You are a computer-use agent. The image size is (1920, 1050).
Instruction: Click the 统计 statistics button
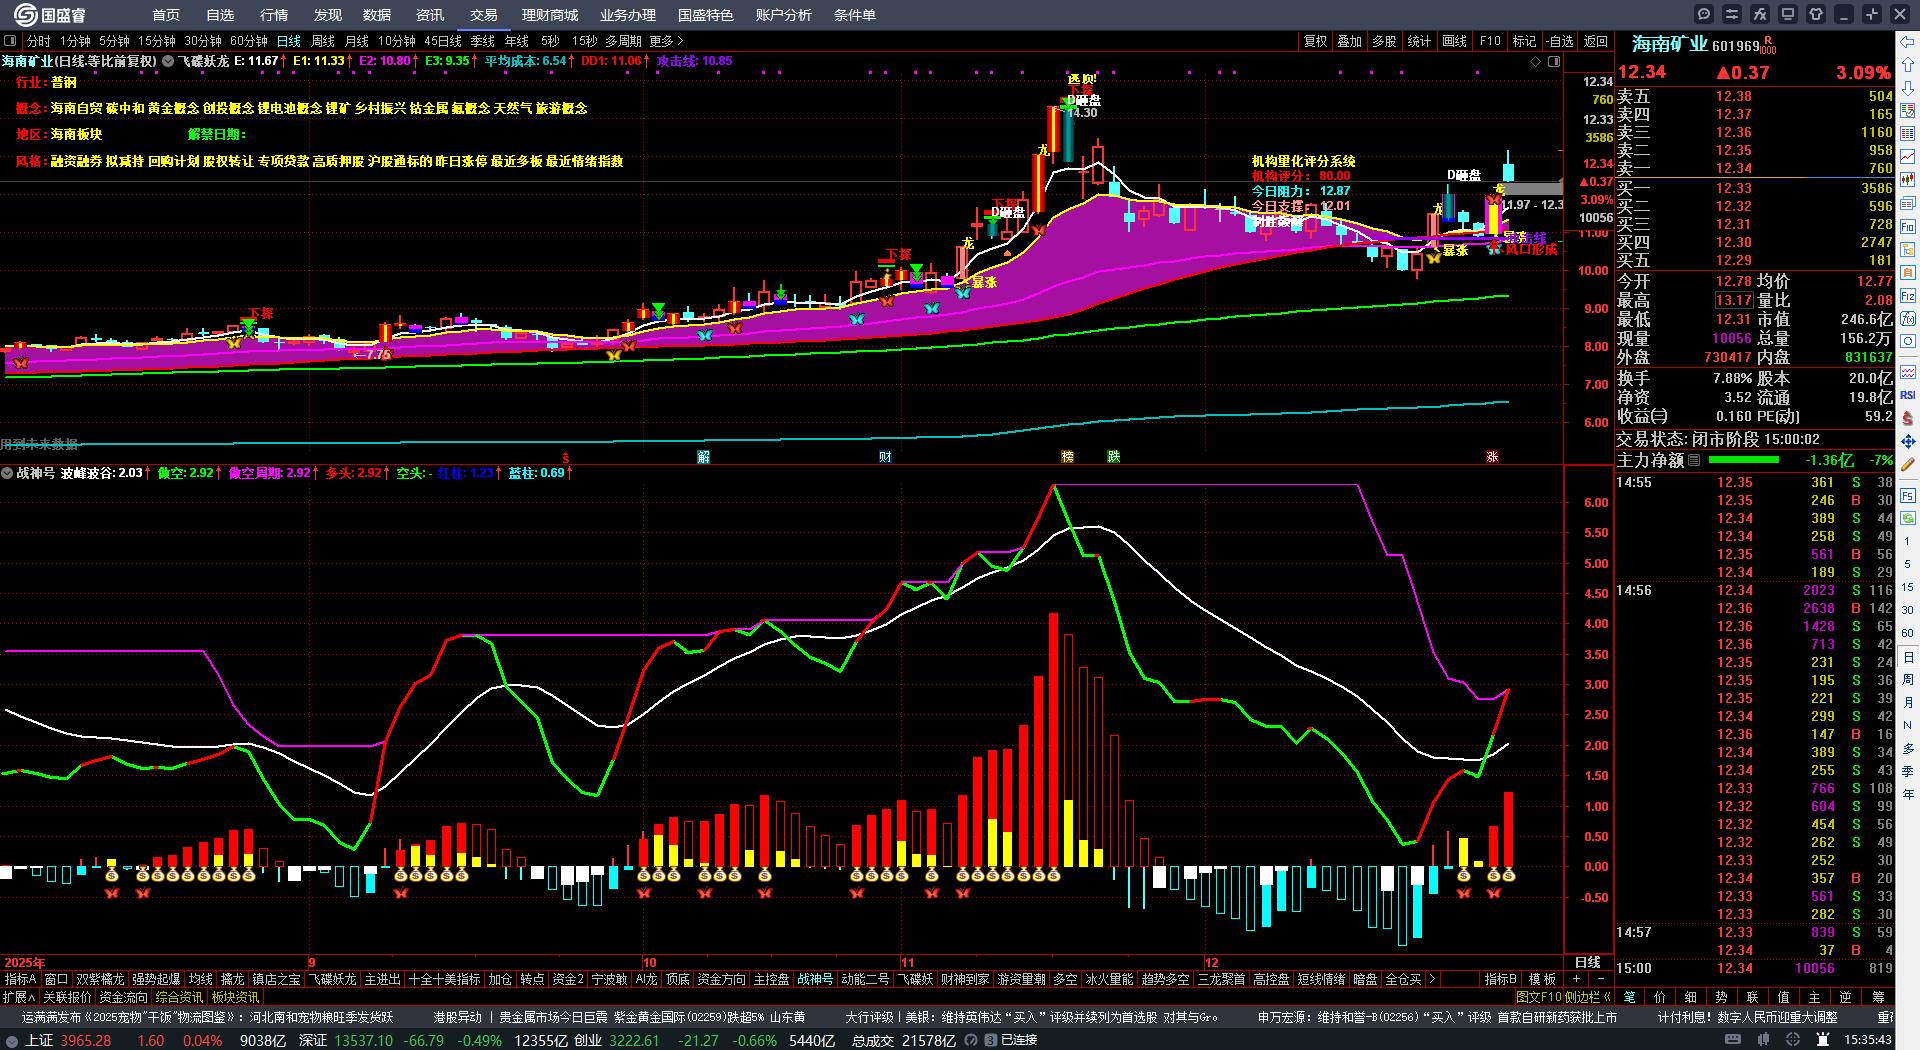(1419, 41)
